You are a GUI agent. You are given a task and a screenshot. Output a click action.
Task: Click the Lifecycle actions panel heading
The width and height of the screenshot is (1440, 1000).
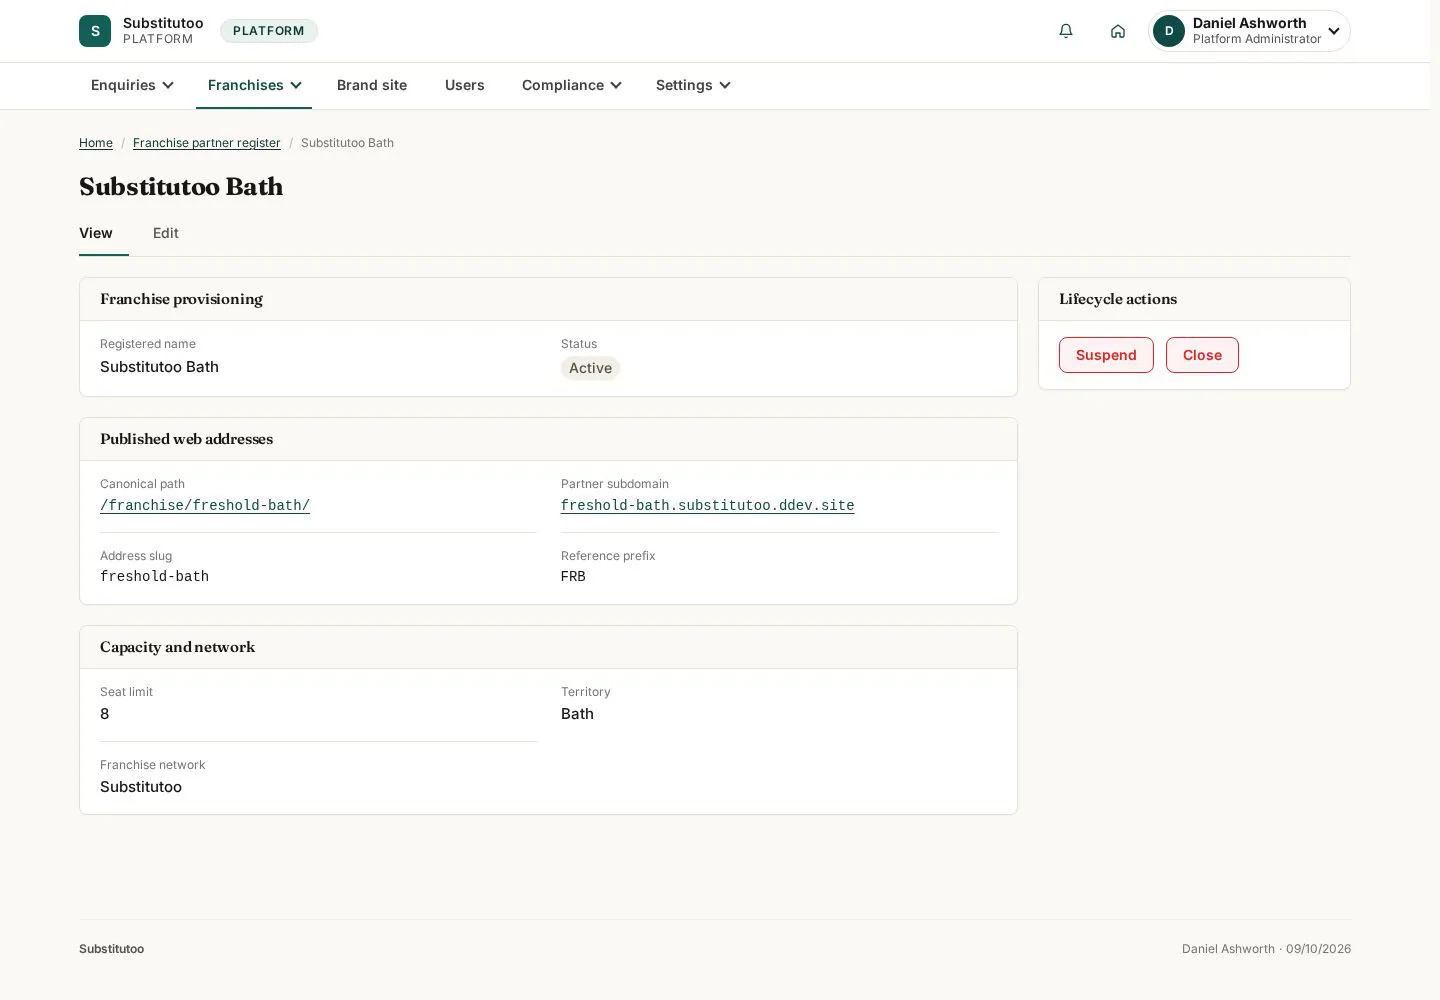pos(1118,299)
